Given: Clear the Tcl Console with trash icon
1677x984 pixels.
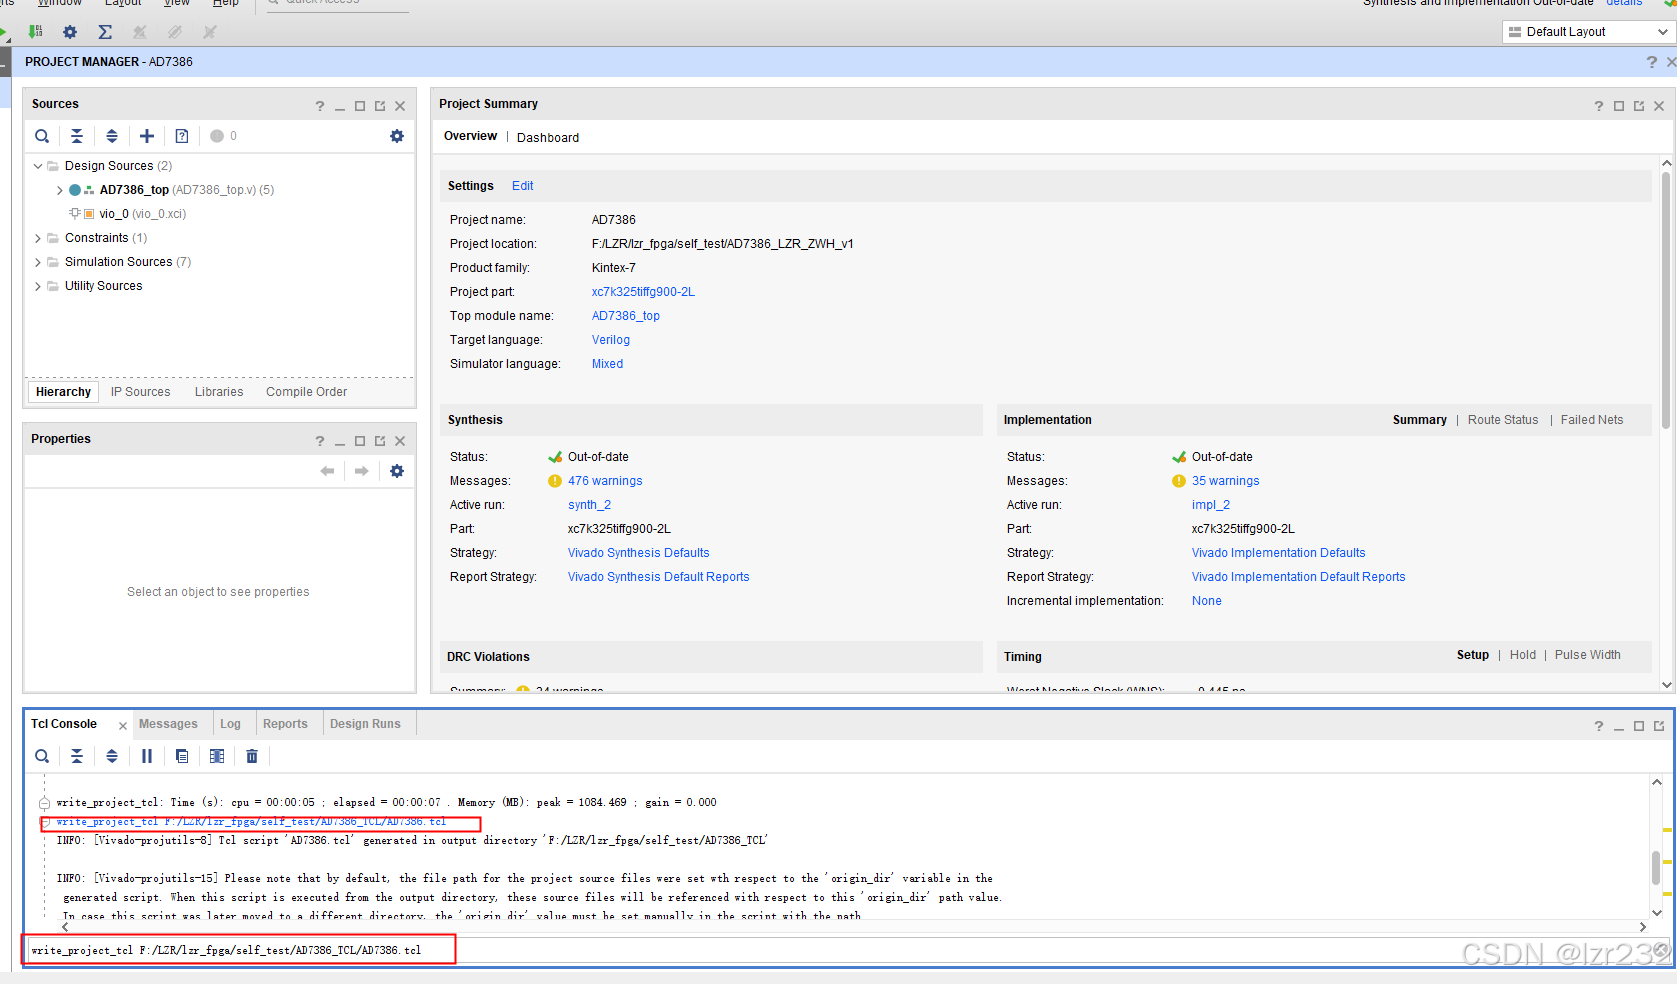Looking at the screenshot, I should 252,756.
